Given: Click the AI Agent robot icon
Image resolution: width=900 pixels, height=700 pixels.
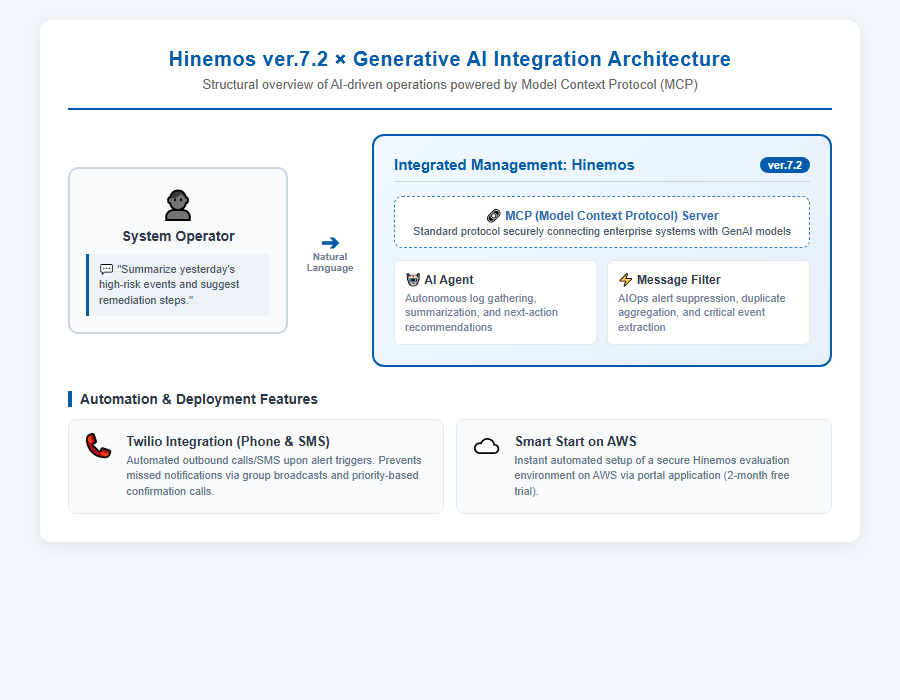Looking at the screenshot, I should coord(413,279).
